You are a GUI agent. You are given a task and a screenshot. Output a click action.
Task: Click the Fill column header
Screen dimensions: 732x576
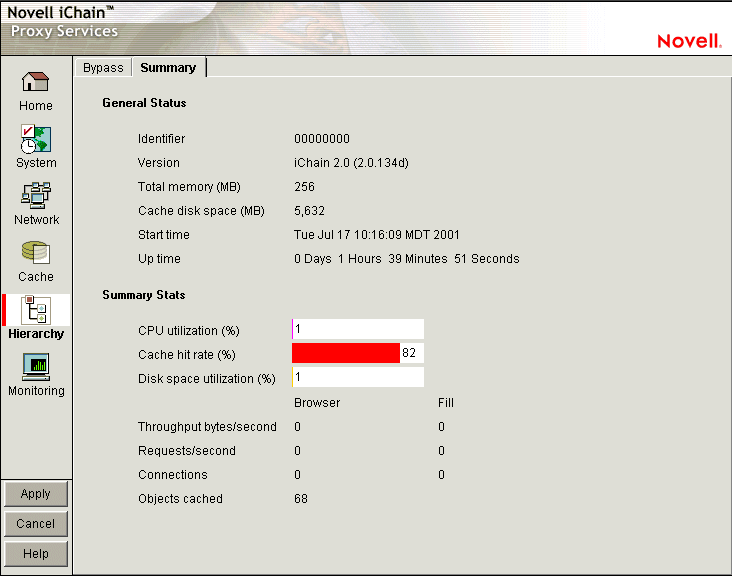coord(446,403)
